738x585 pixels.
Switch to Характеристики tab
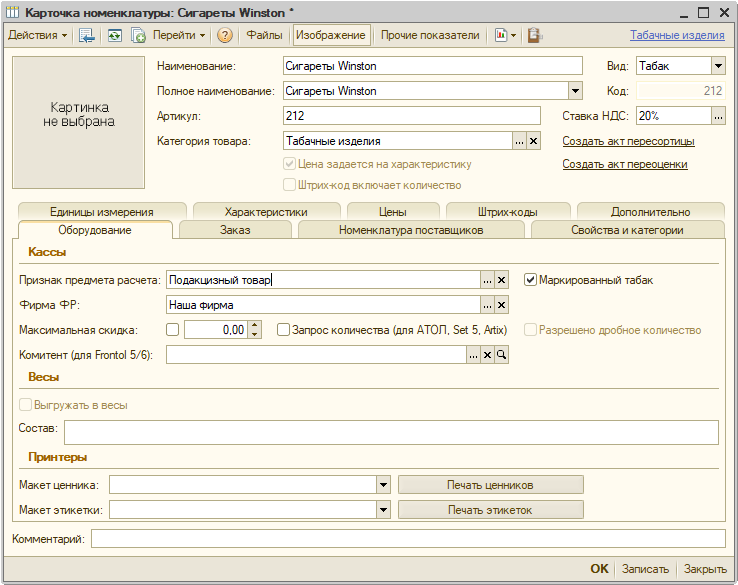[266, 211]
